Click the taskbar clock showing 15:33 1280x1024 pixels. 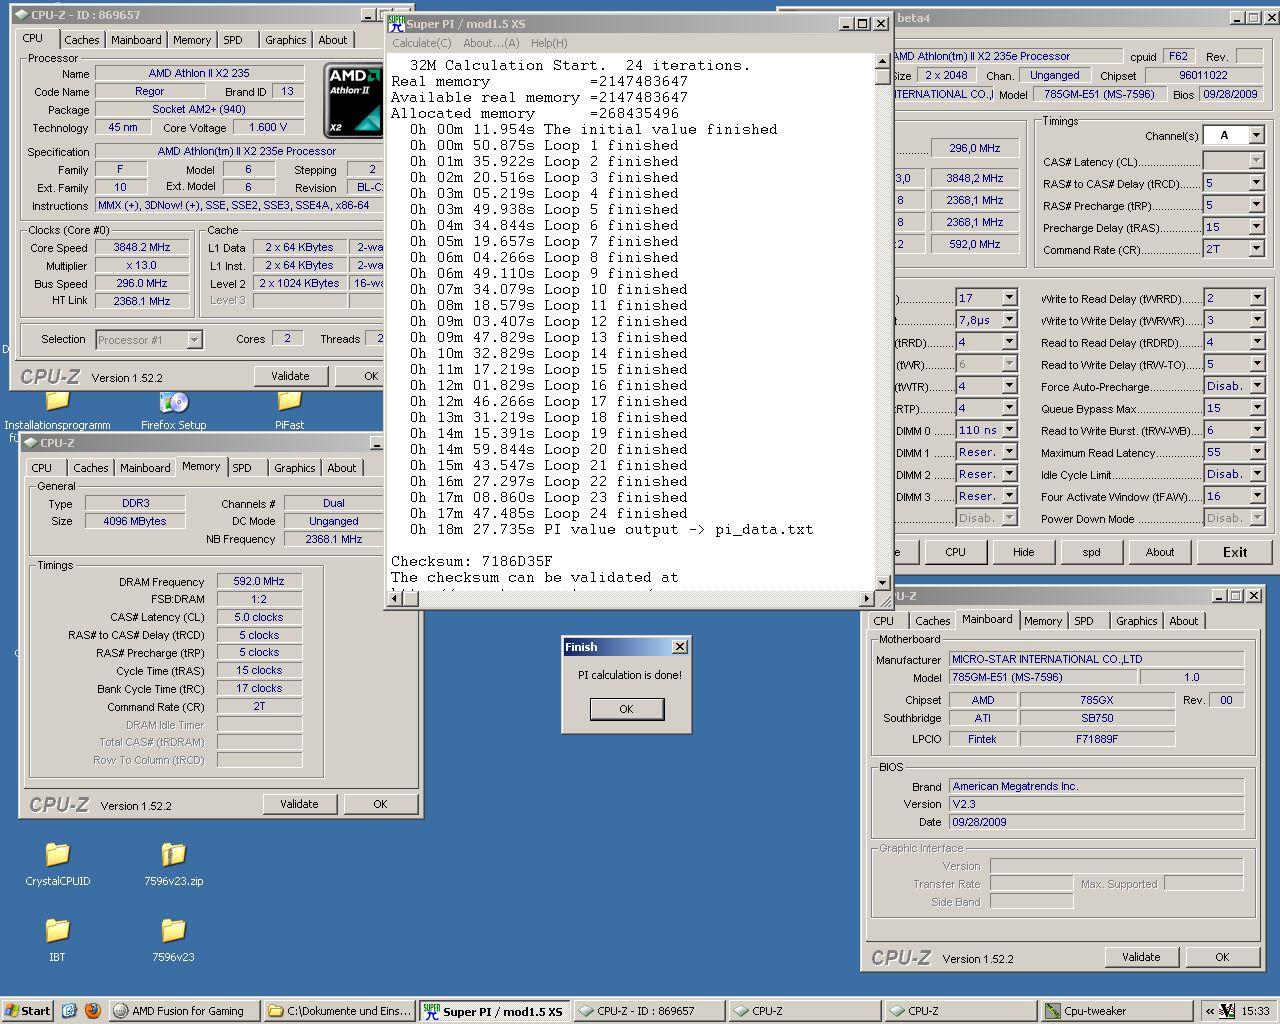(x=1256, y=1011)
